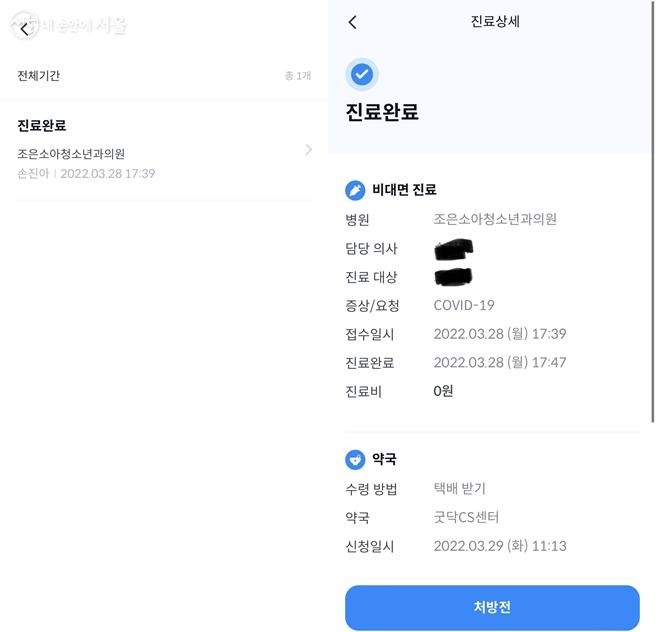
Task: Tap the 비대면 진료 section heading
Action: 404,189
